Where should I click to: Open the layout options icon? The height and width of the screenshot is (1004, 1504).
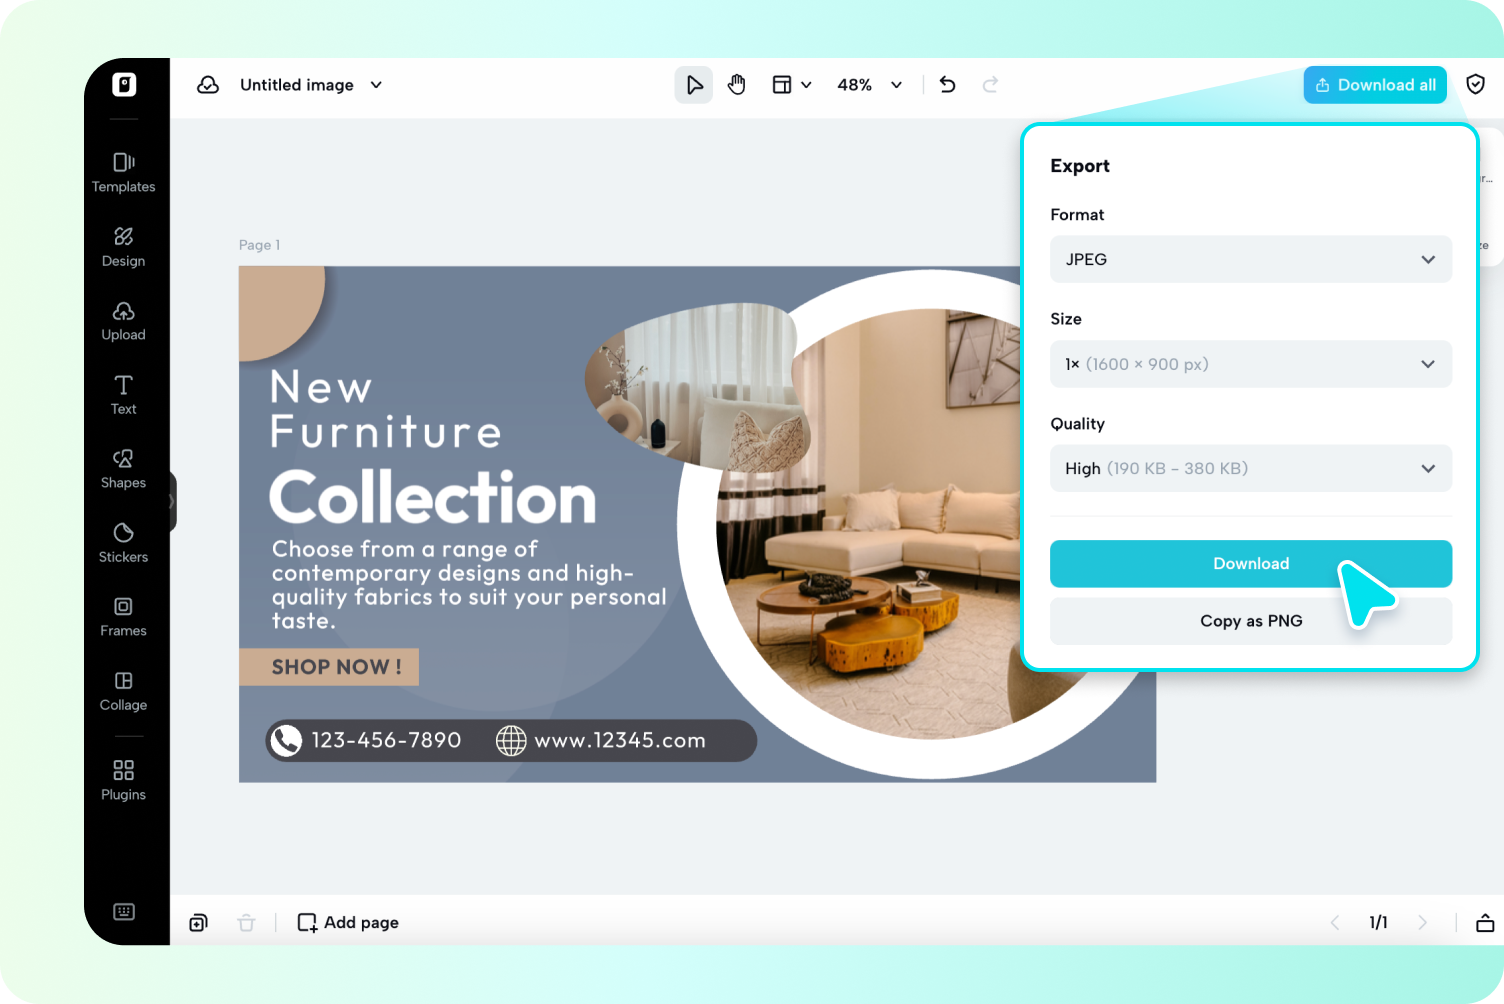[782, 85]
